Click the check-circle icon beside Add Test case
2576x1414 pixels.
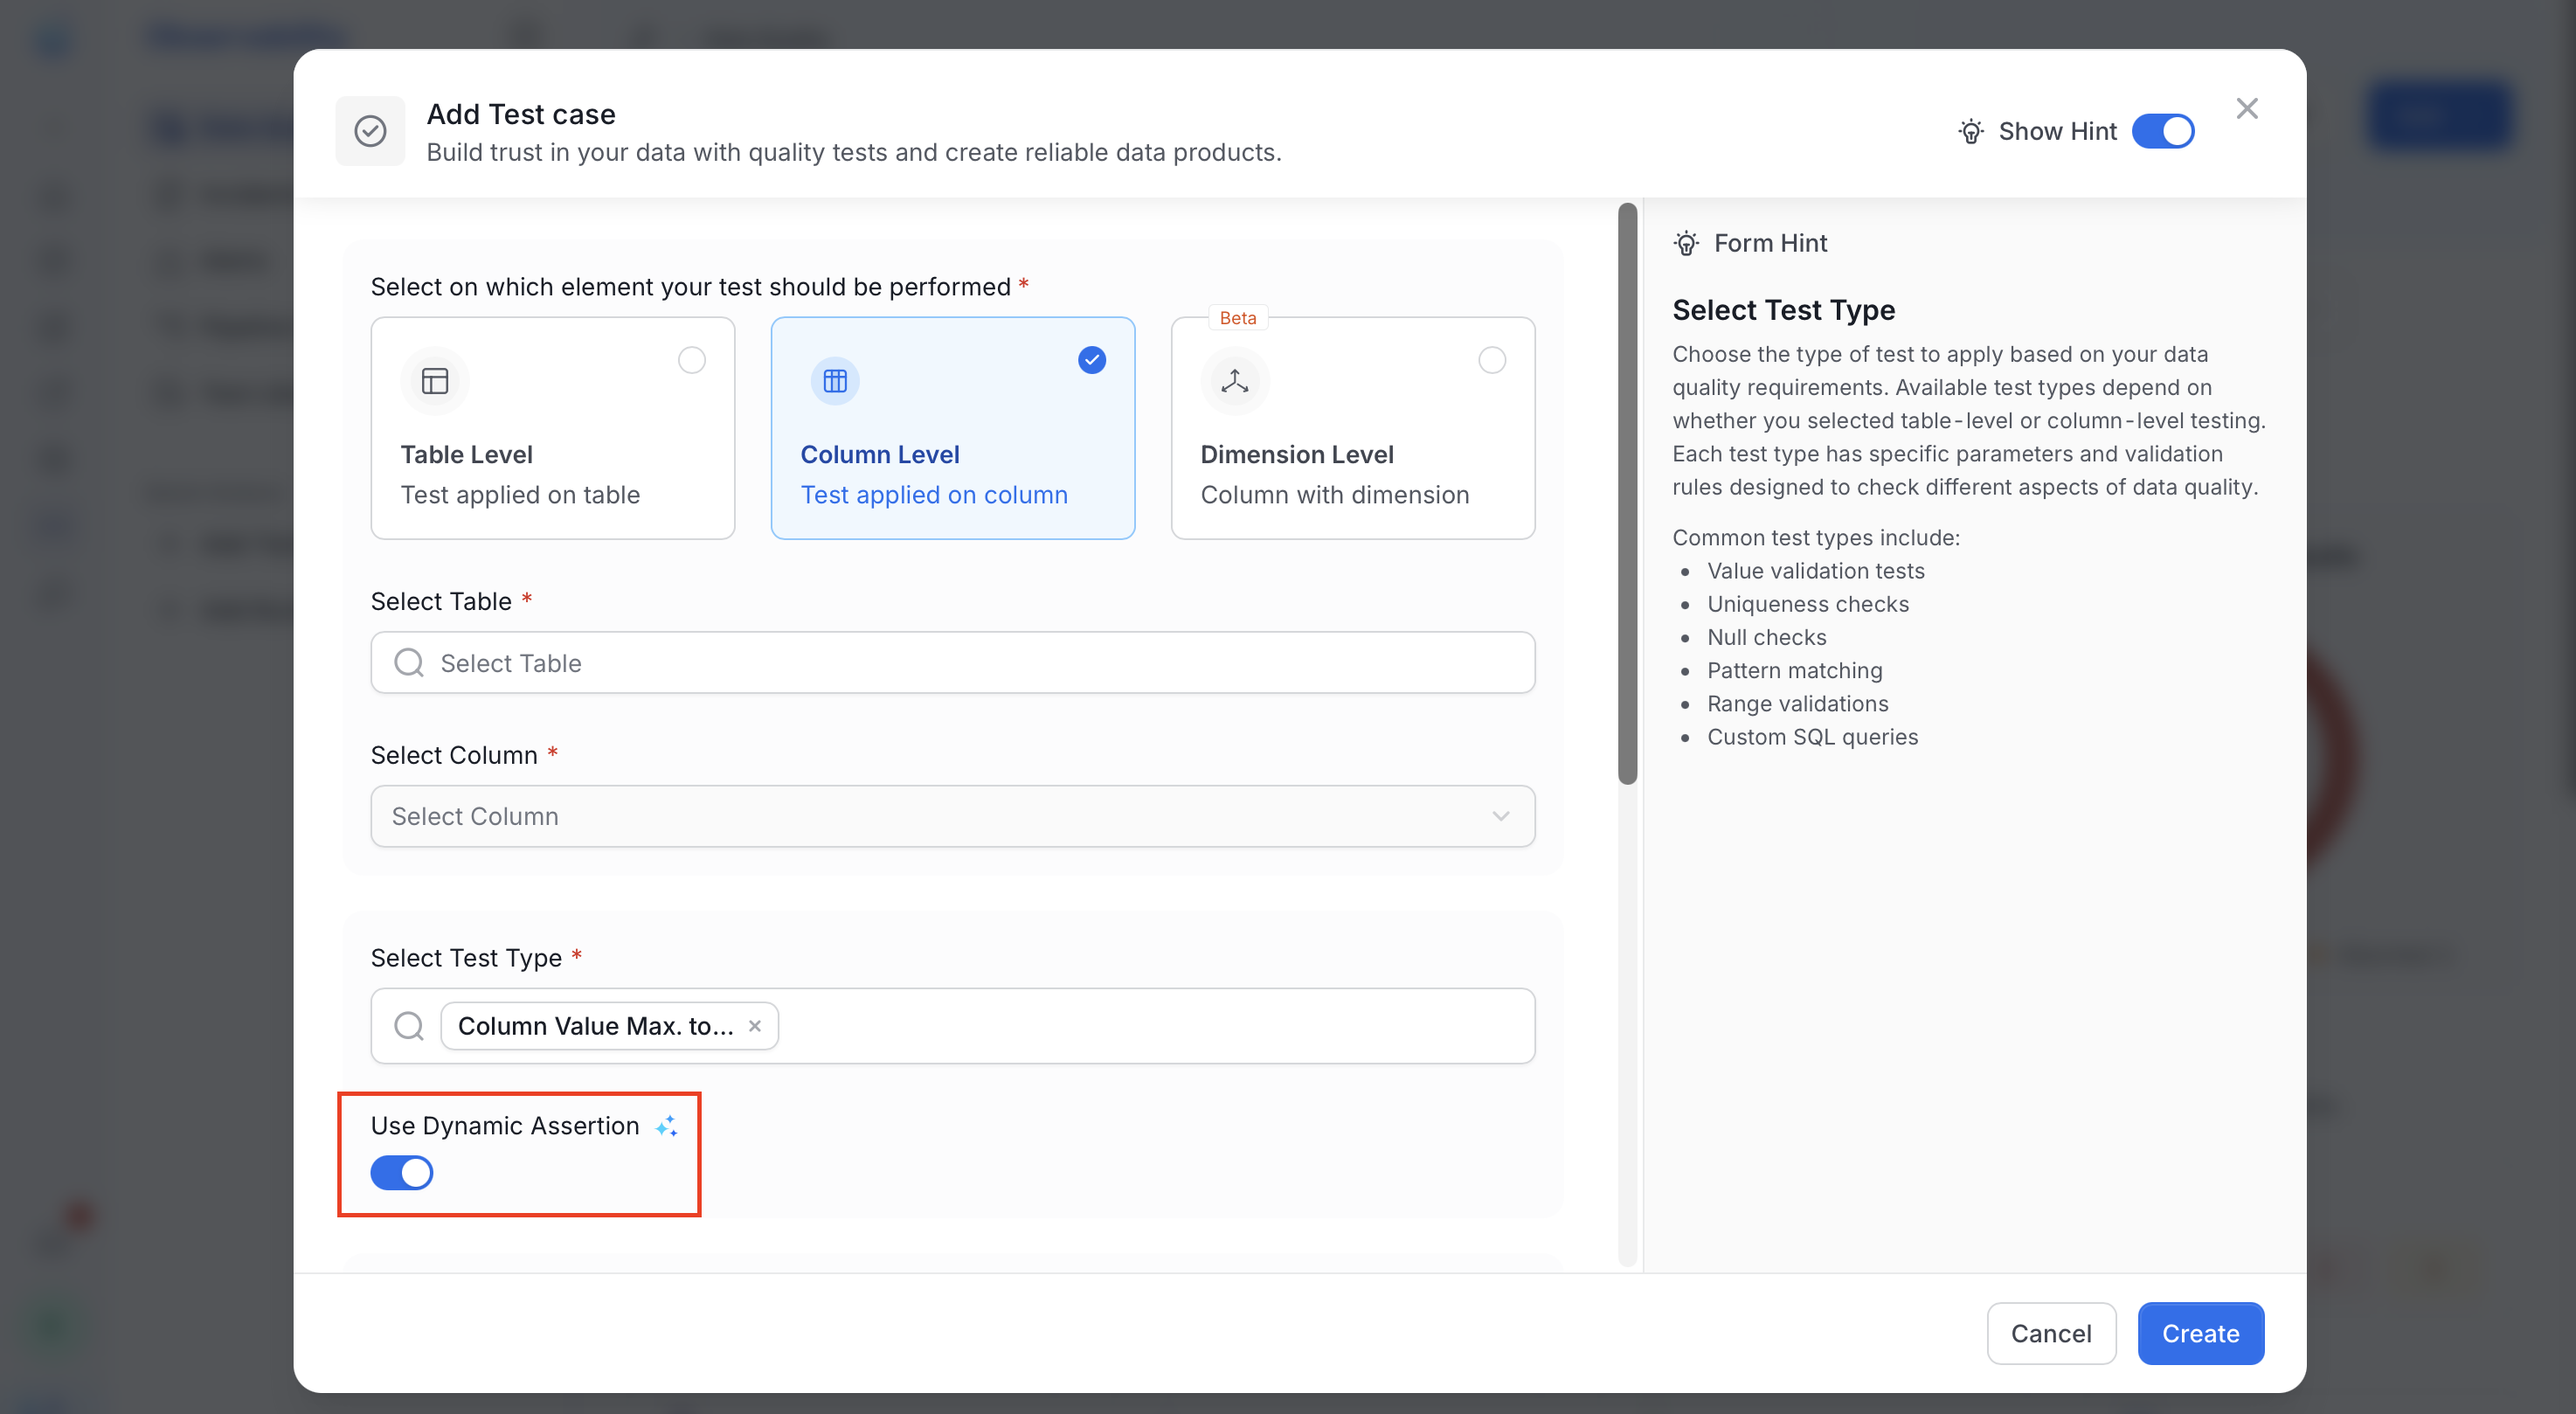[370, 131]
